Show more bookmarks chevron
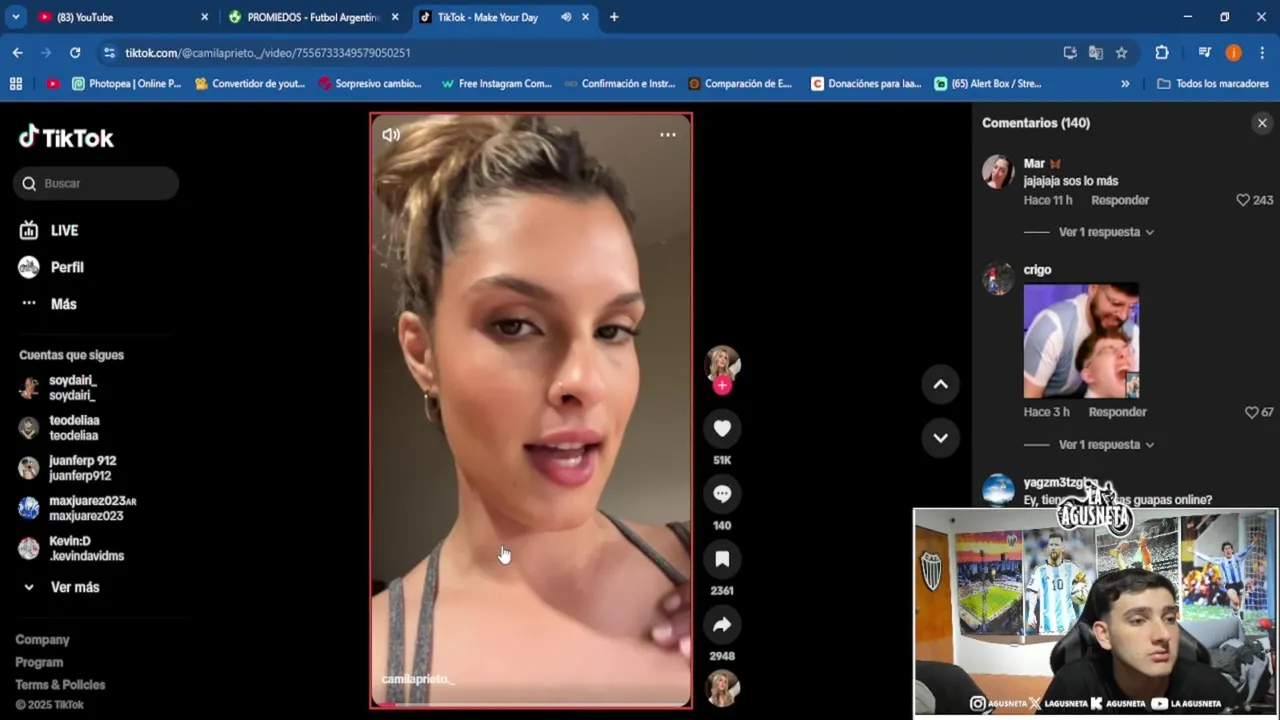The width and height of the screenshot is (1280, 720). (1125, 84)
